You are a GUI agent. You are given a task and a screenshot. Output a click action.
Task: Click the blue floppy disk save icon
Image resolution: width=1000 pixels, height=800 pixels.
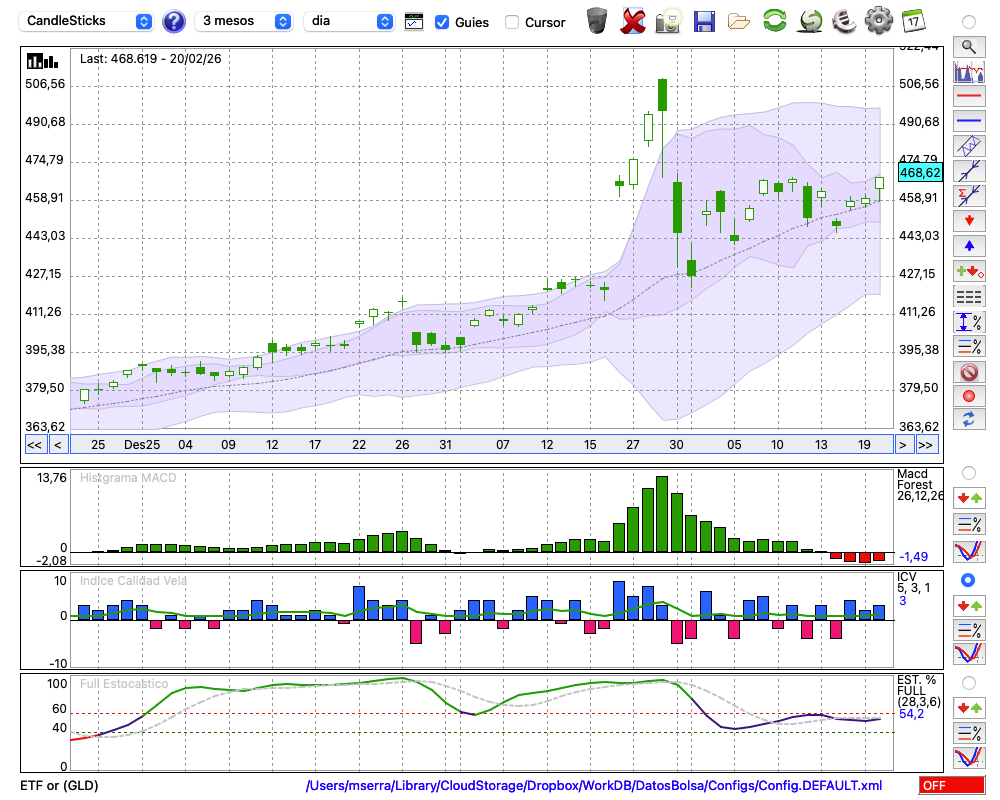(x=704, y=21)
